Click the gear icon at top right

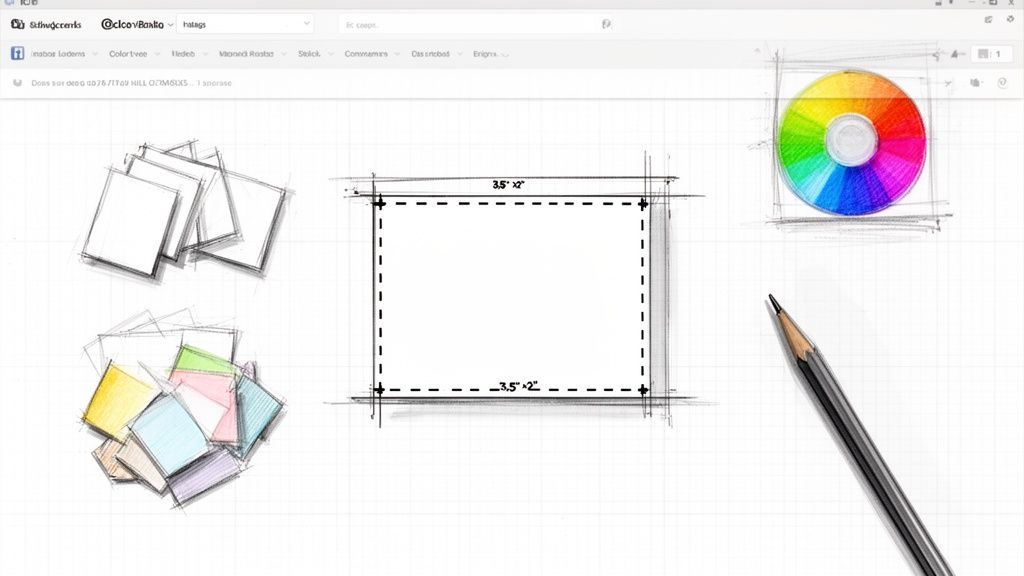point(1010,19)
